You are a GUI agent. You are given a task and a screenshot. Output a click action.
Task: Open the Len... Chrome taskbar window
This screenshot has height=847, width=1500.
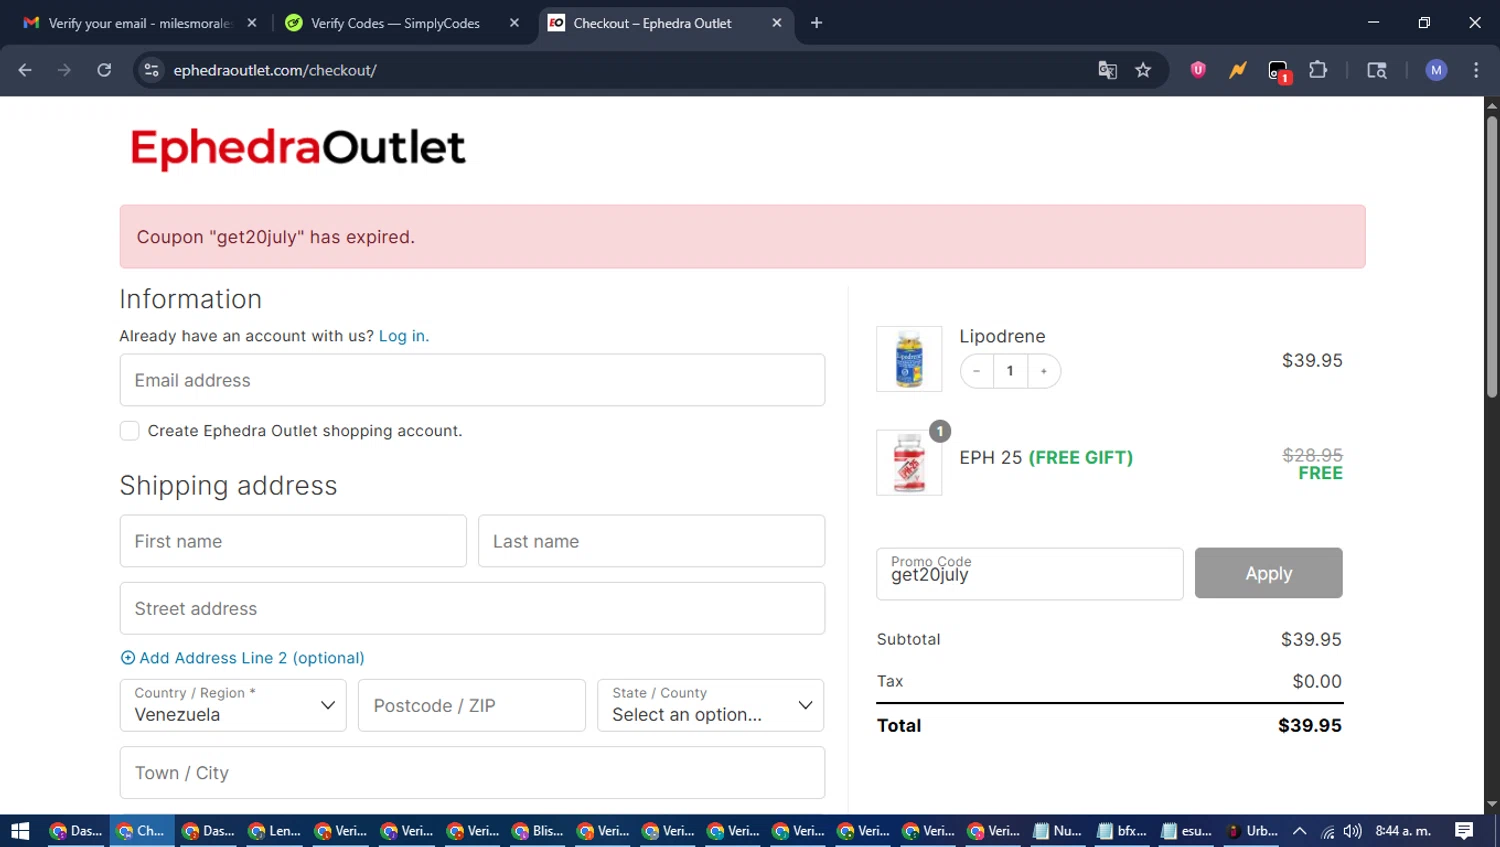click(x=275, y=831)
